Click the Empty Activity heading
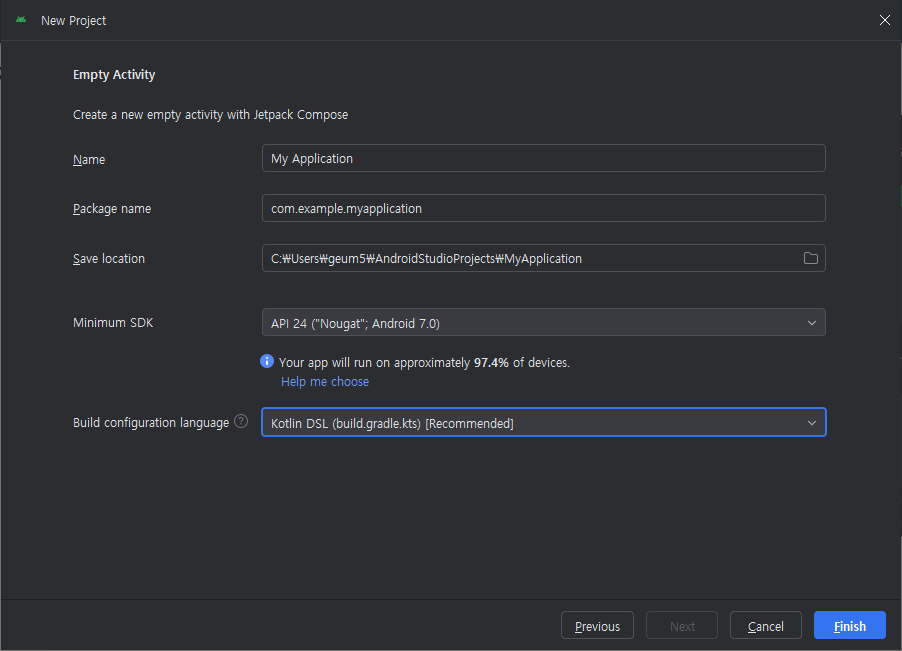Screen dimensions: 902x651 (x=114, y=75)
